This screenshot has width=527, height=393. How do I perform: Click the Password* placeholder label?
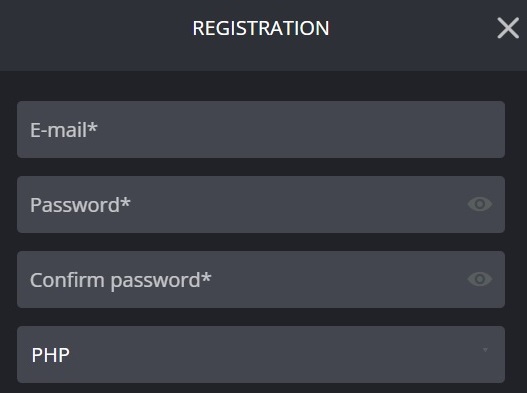tap(80, 205)
